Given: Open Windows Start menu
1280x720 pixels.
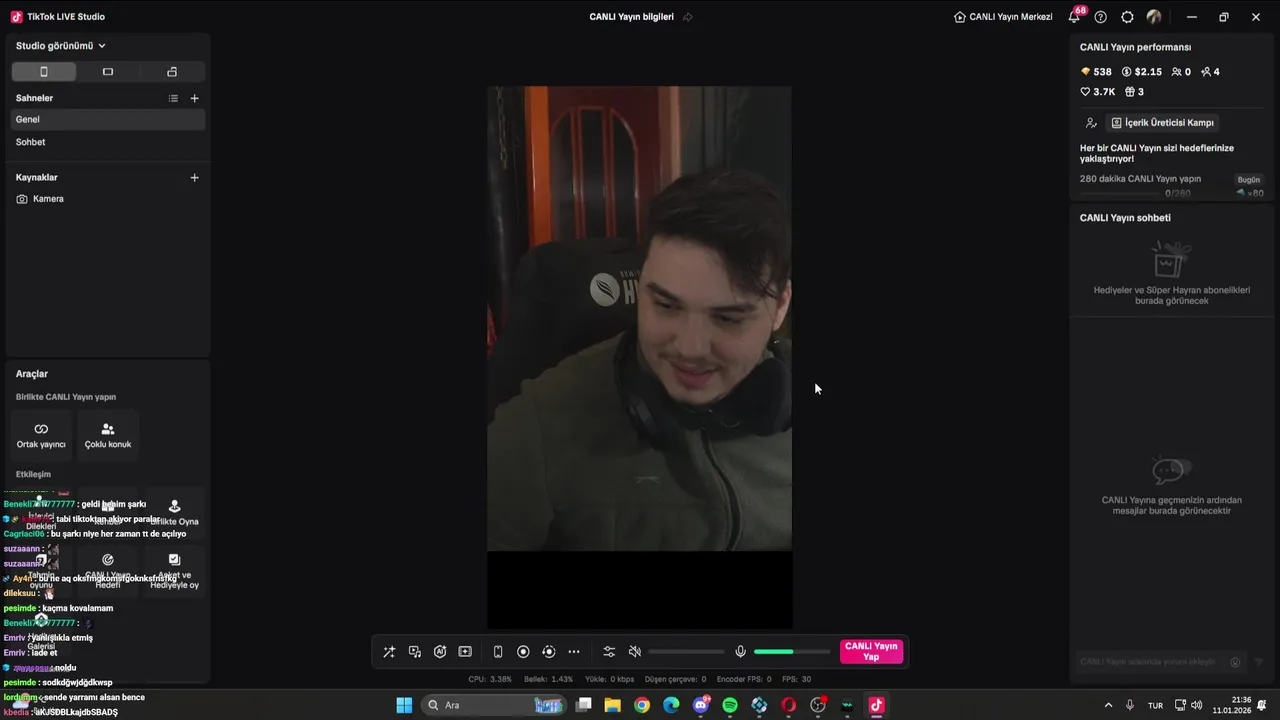Looking at the screenshot, I should click(404, 705).
